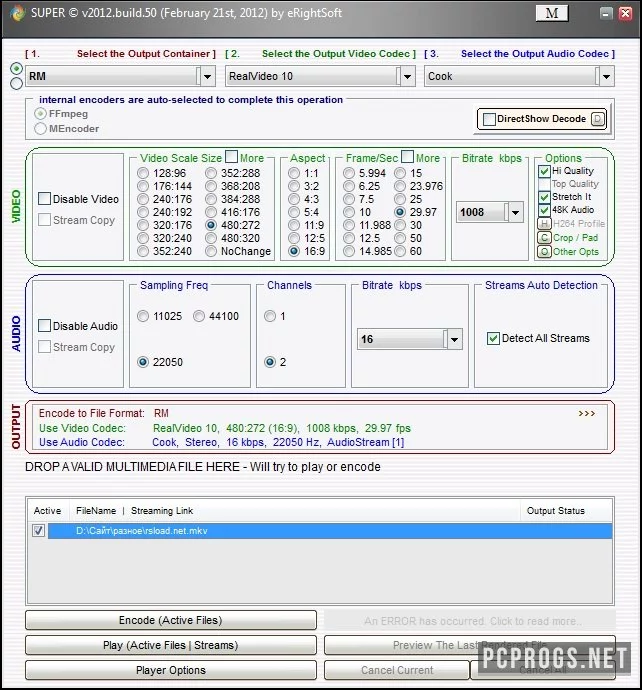Select 320:240 video scale size
Screen dimensions: 642x690
pyautogui.click(x=143, y=239)
